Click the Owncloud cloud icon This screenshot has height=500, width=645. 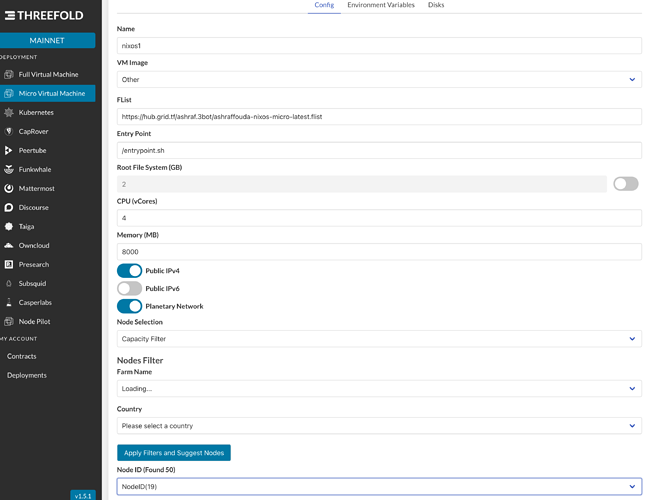coord(9,245)
